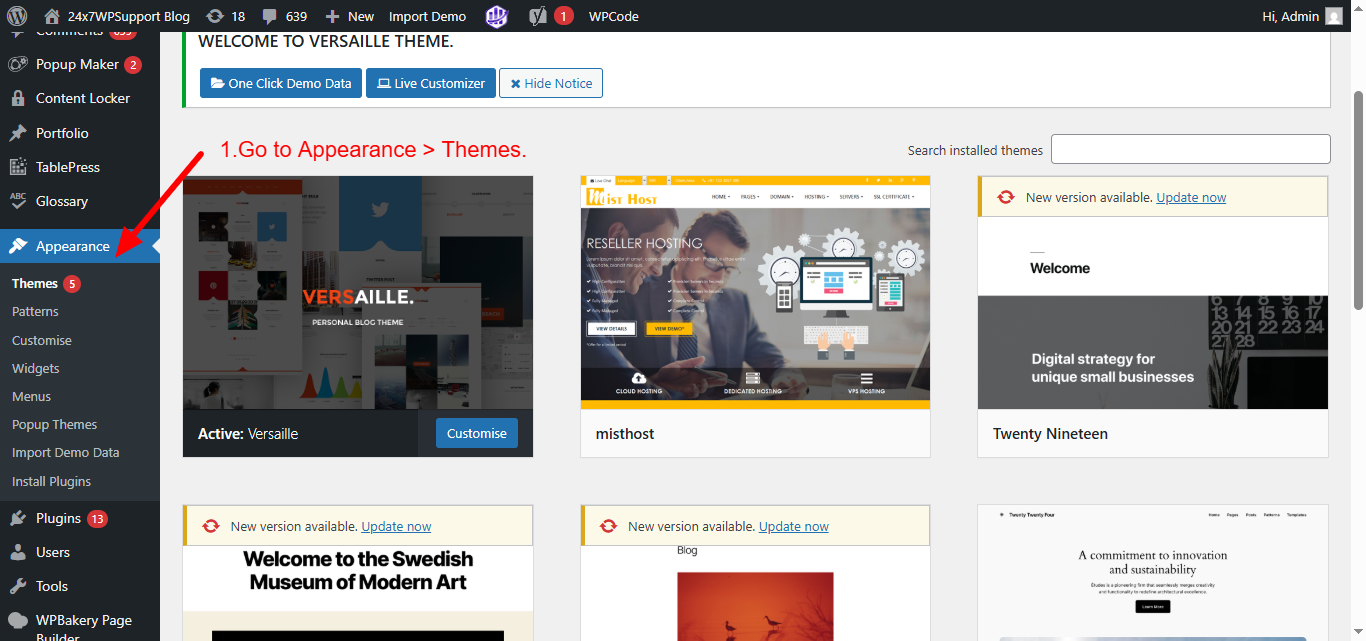Click the plus New content item
The image size is (1366, 641).
click(350, 16)
